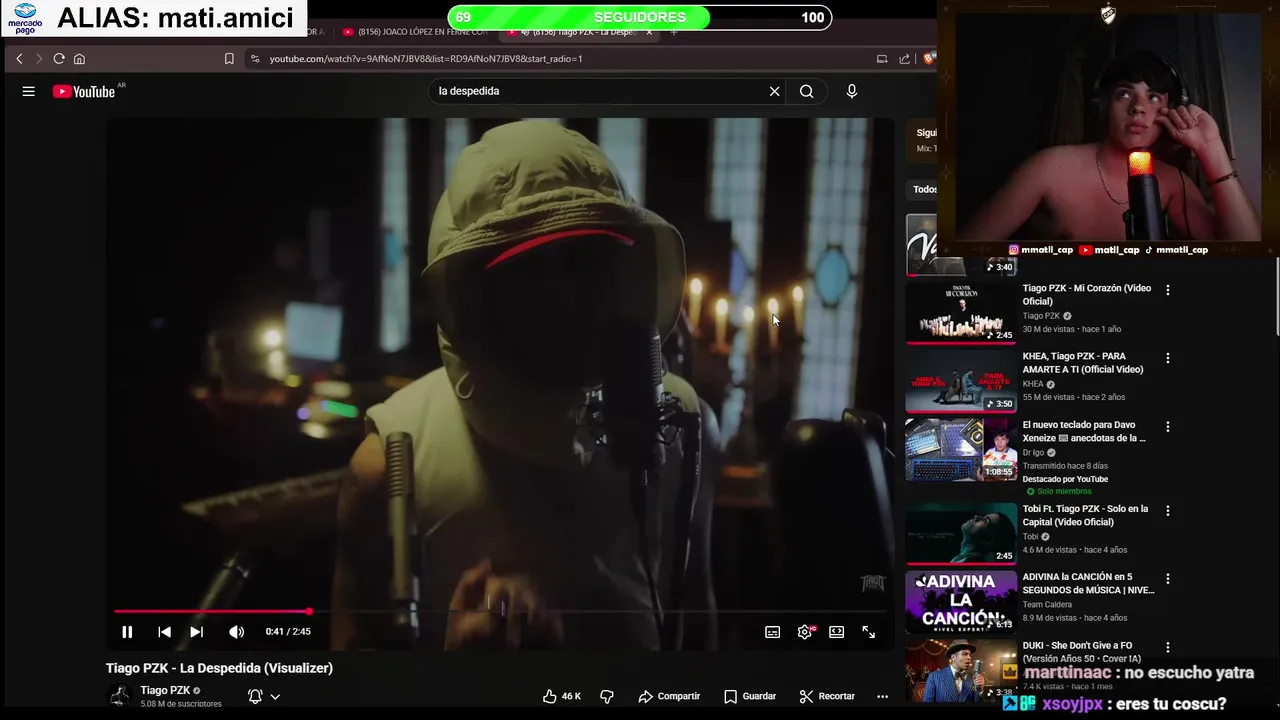Toggle the notification bell for Tiago PZK

[x=255, y=696]
